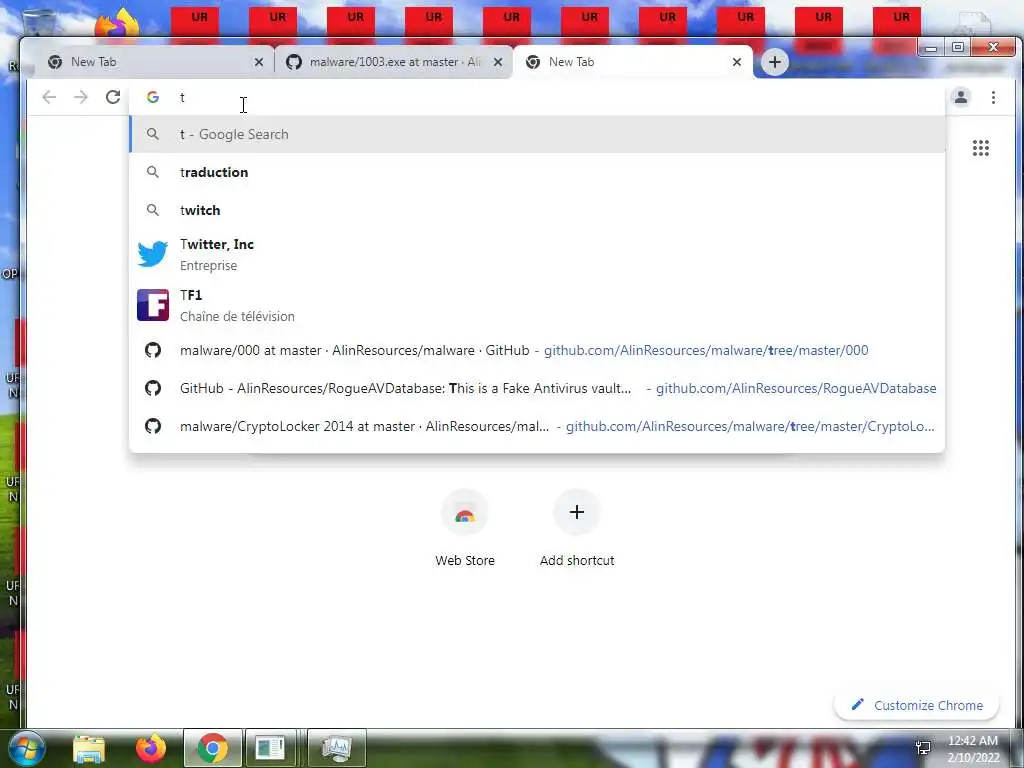Screen dimensions: 1024x768
Task: Open the Windows Start menu
Action: (27, 748)
